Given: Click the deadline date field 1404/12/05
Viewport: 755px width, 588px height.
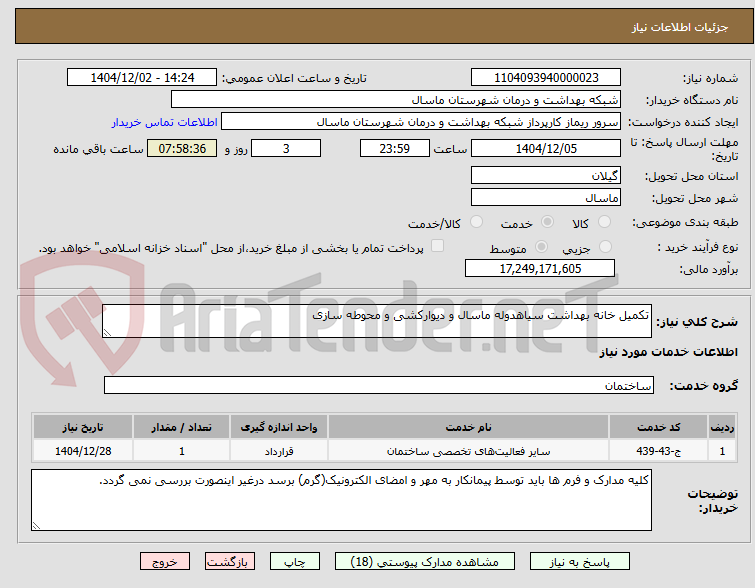Looking at the screenshot, I should pos(546,148).
